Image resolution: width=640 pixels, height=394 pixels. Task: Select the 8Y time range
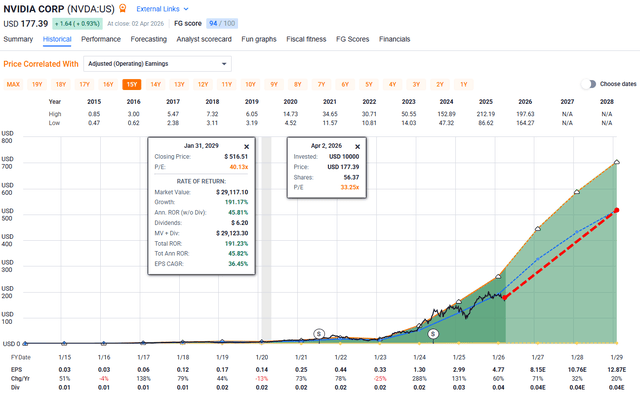[x=298, y=85]
